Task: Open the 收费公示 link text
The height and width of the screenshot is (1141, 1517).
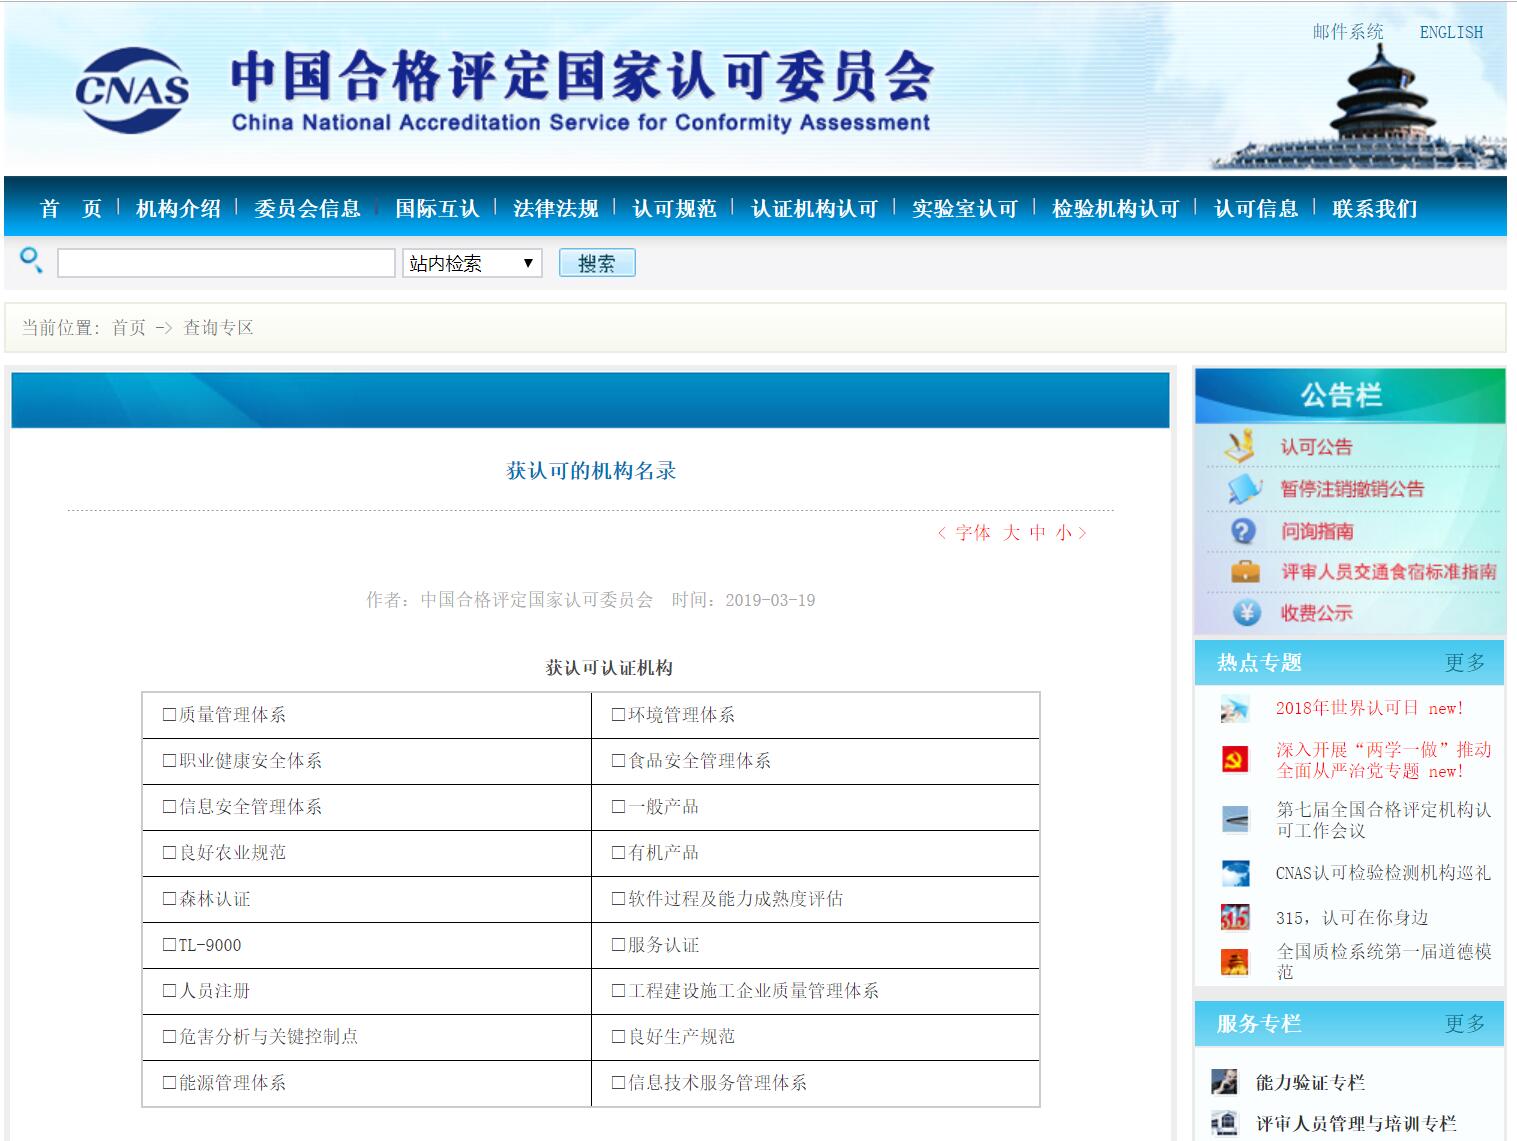Action: 1316,613
